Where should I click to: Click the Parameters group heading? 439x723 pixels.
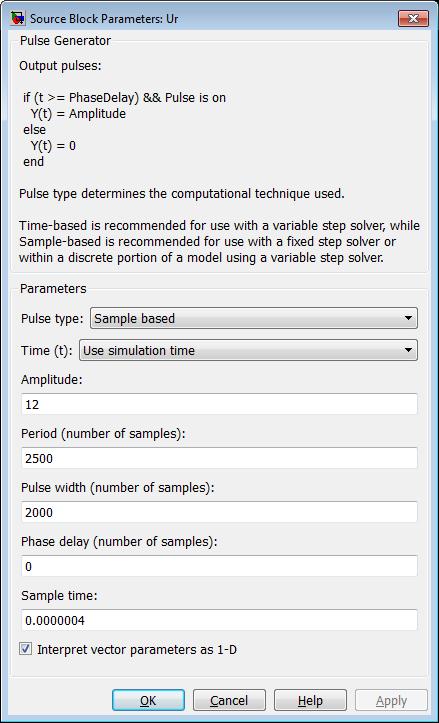(x=53, y=289)
